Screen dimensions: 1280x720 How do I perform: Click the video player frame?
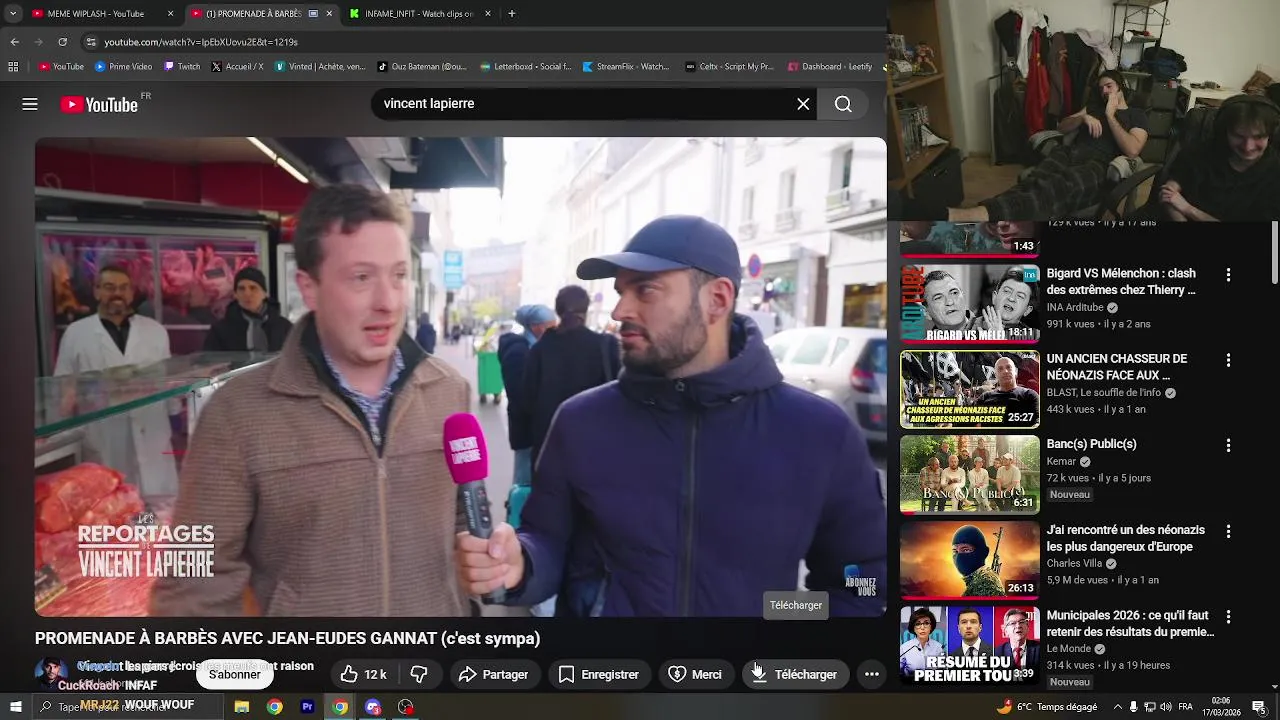pyautogui.click(x=460, y=377)
